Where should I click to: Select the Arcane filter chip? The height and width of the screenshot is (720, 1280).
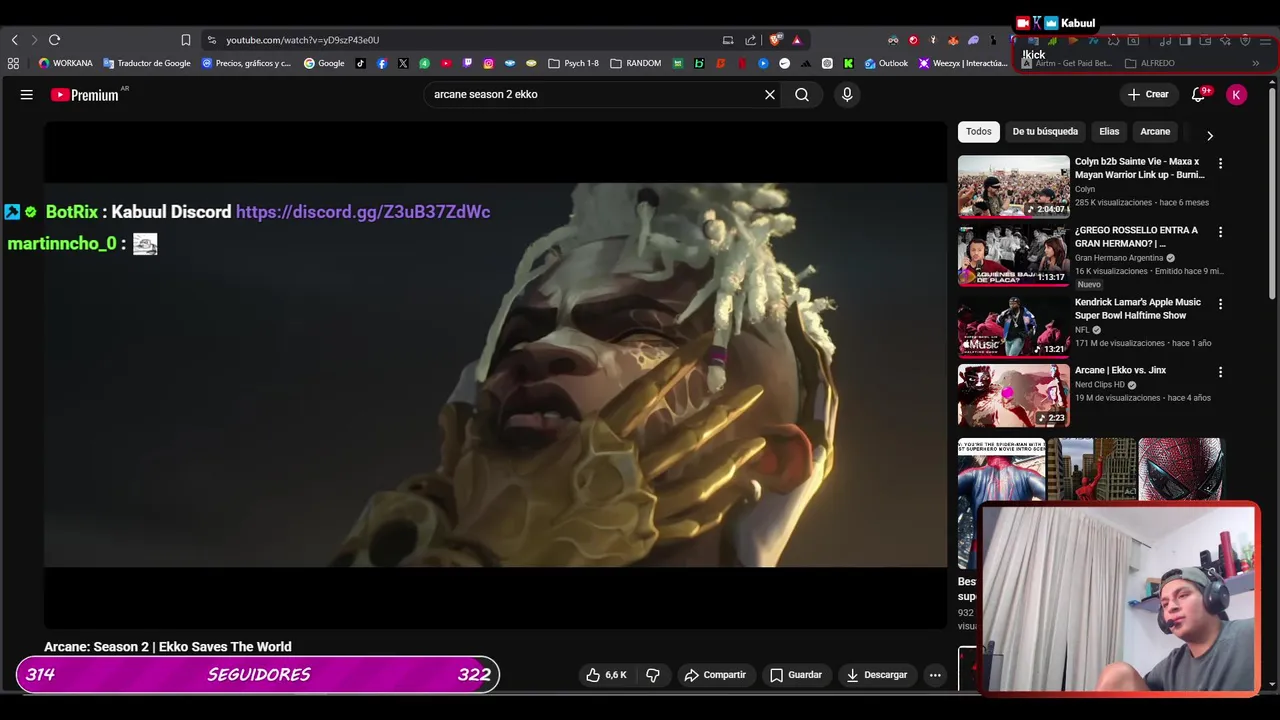tap(1155, 131)
